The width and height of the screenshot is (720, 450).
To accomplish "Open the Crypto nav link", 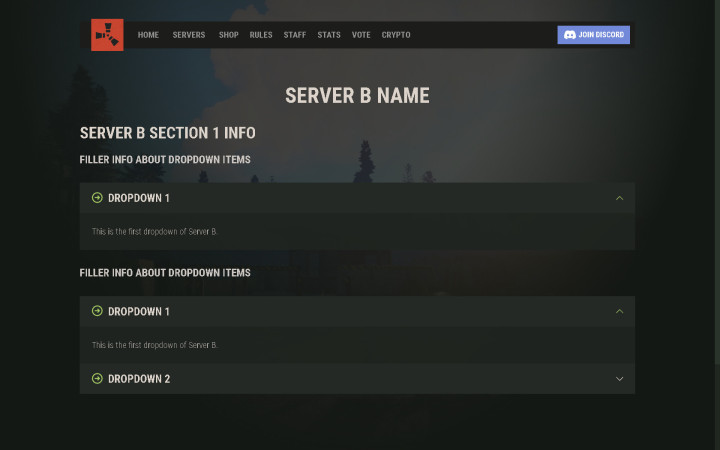I will [396, 35].
